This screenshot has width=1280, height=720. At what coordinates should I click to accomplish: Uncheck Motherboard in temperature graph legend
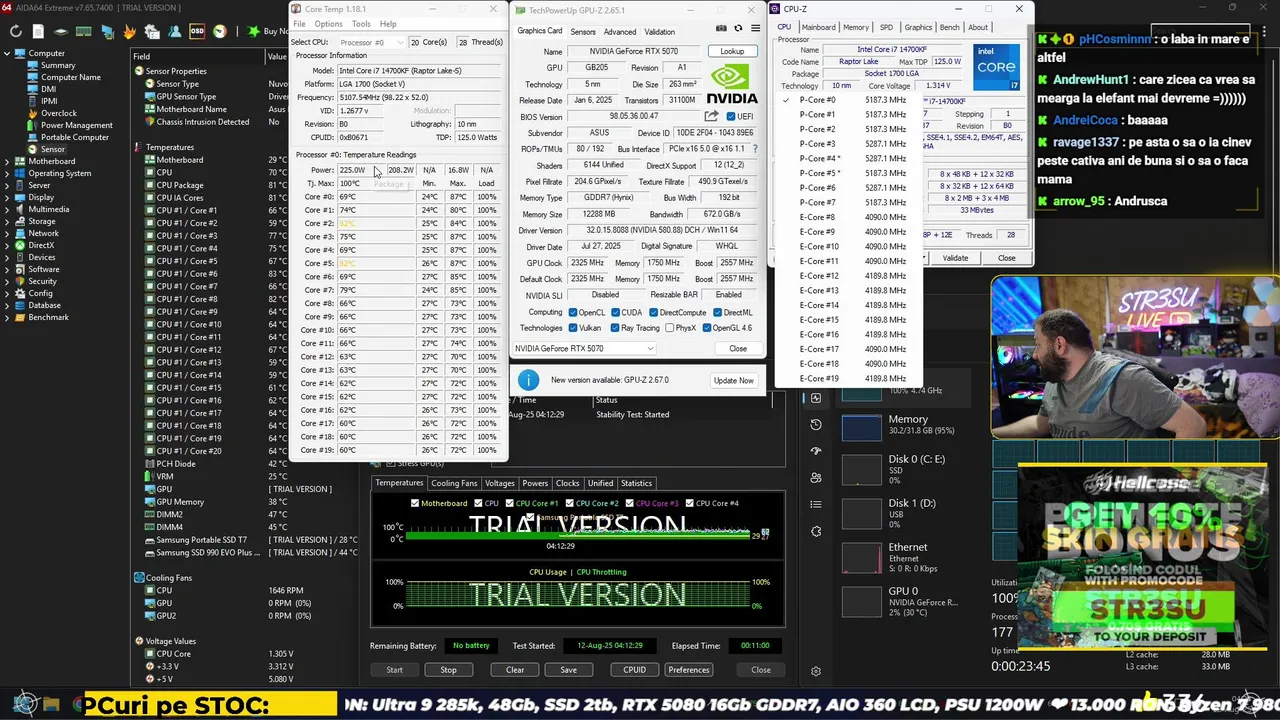(x=415, y=503)
